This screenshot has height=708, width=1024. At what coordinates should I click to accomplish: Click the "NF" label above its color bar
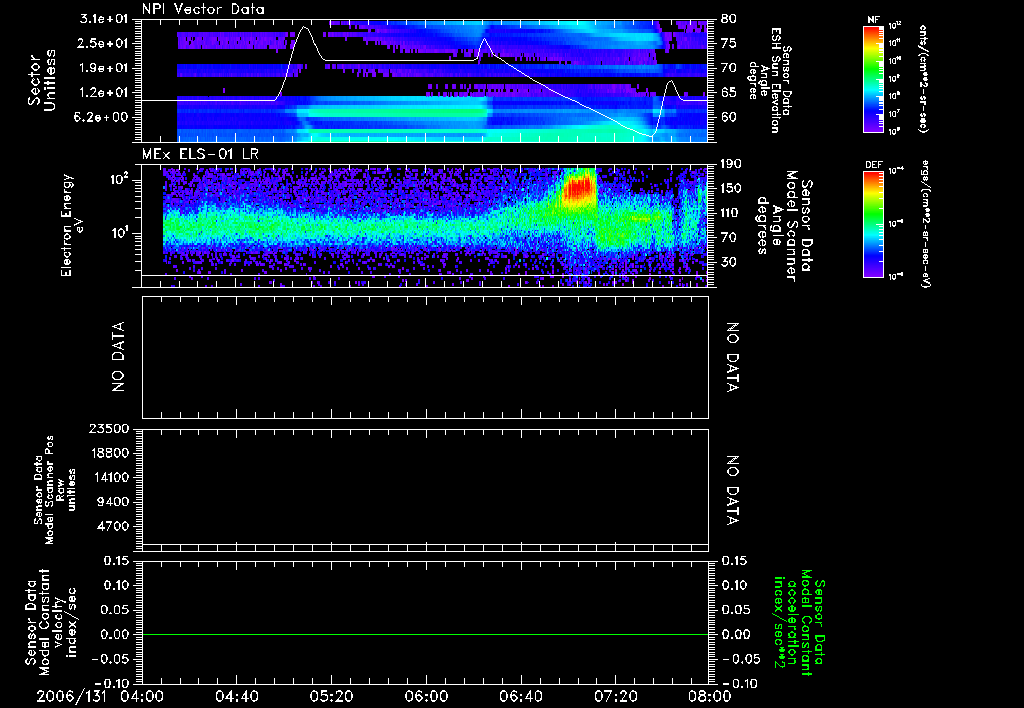pos(873,20)
